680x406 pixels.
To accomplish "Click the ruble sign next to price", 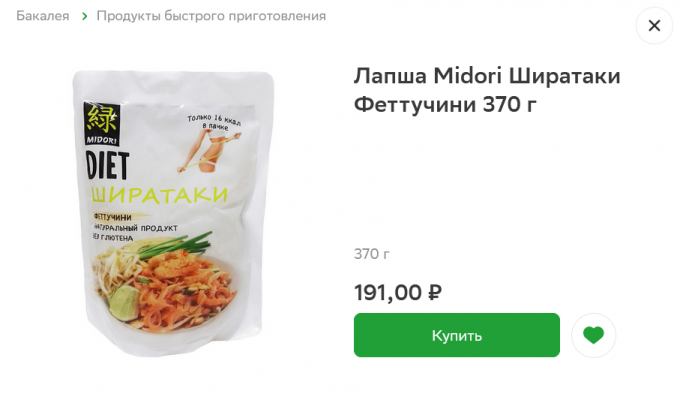I will pyautogui.click(x=435, y=292).
